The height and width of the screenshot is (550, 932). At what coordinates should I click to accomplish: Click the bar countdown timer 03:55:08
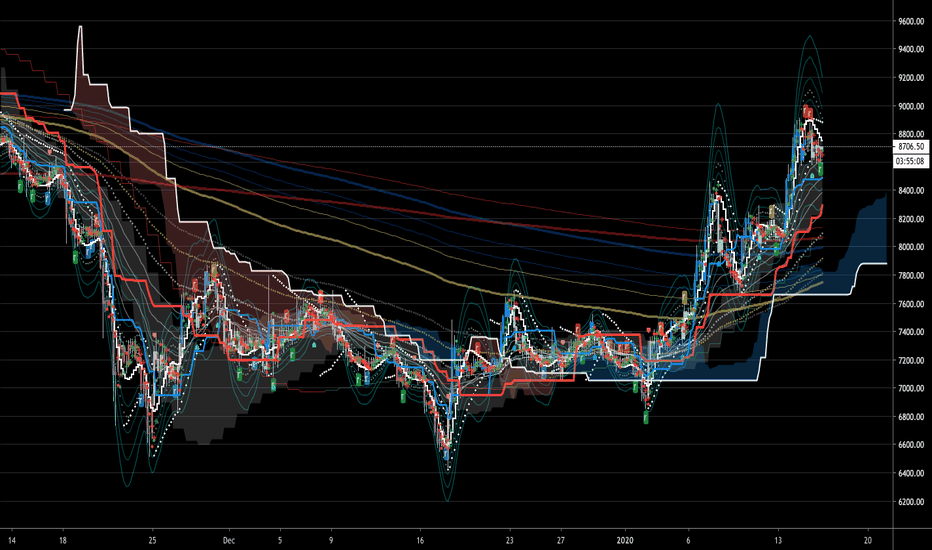click(x=911, y=161)
